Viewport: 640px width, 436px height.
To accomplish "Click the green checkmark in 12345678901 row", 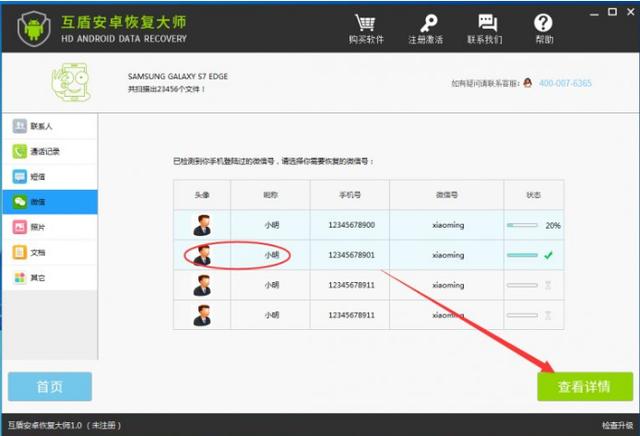I will [548, 255].
